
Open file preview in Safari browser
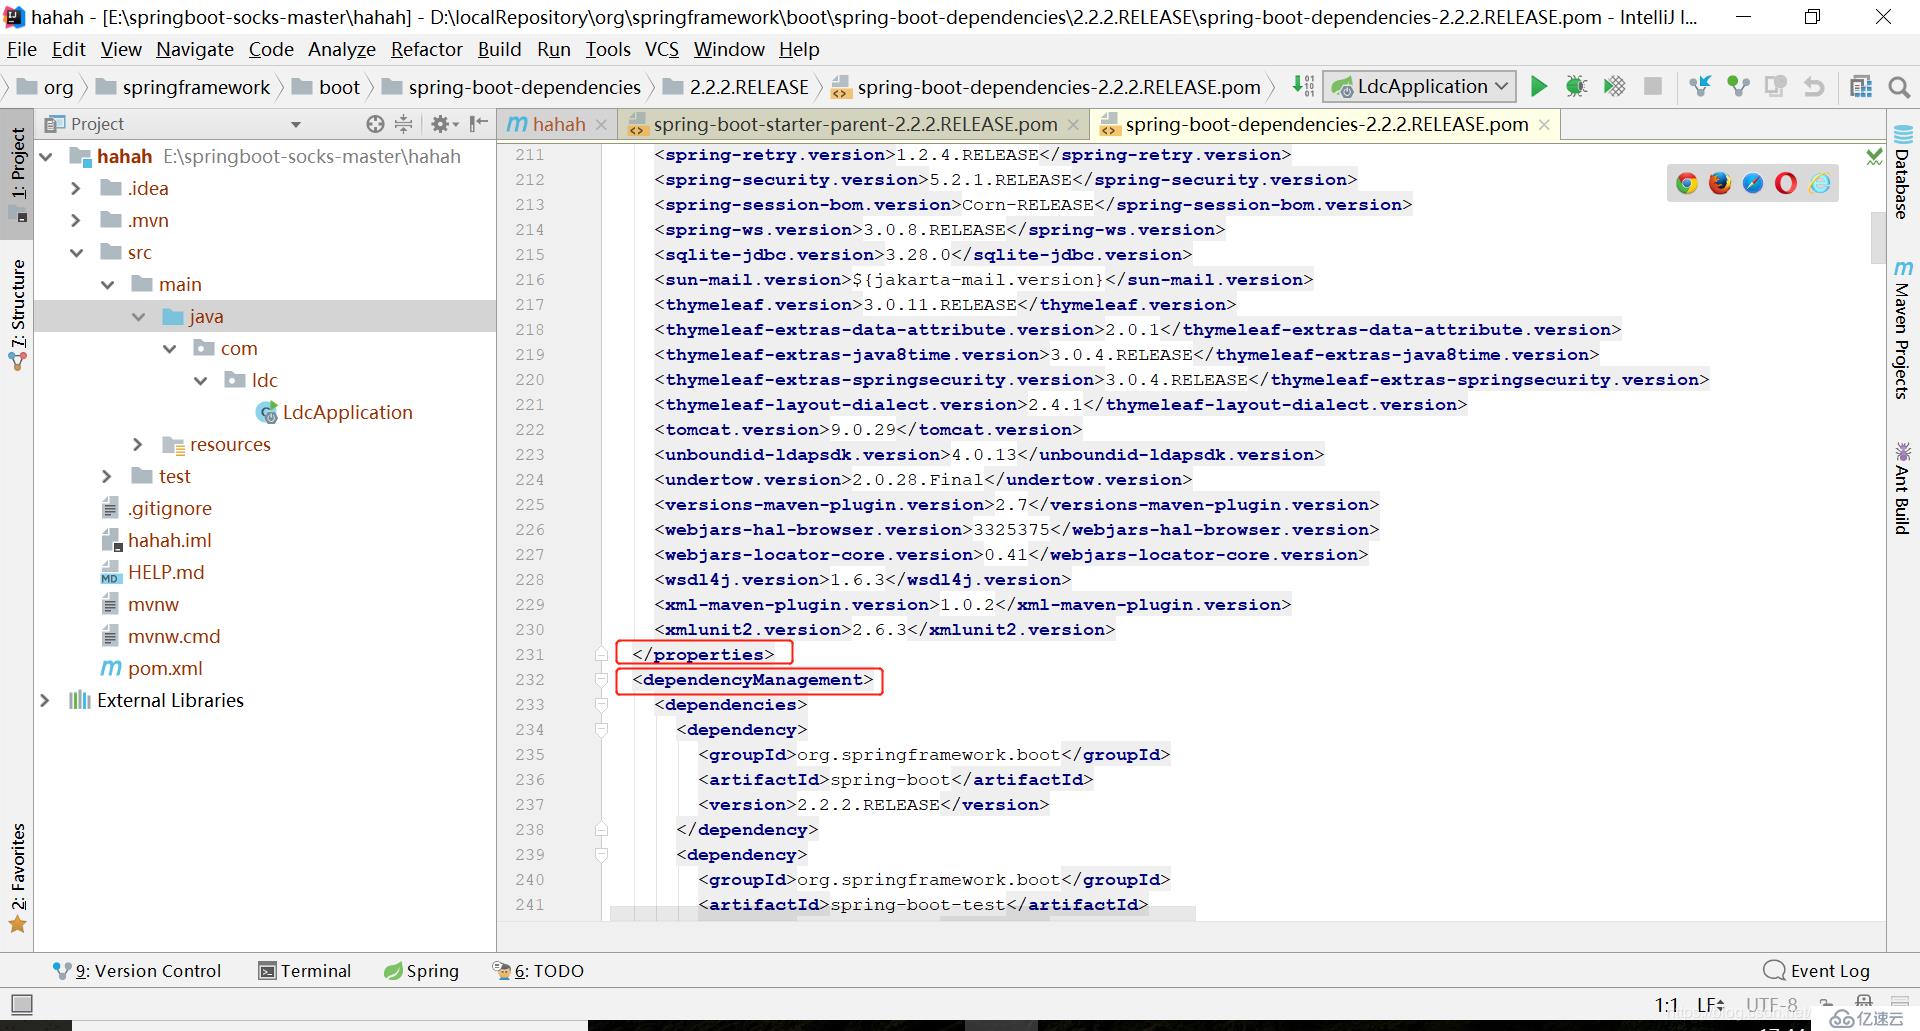click(x=1753, y=183)
